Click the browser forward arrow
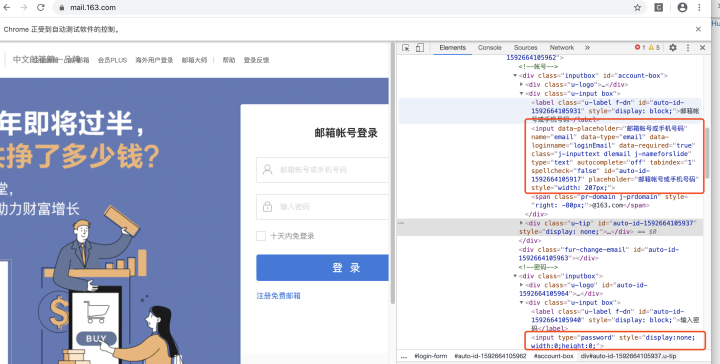 tap(23, 7)
